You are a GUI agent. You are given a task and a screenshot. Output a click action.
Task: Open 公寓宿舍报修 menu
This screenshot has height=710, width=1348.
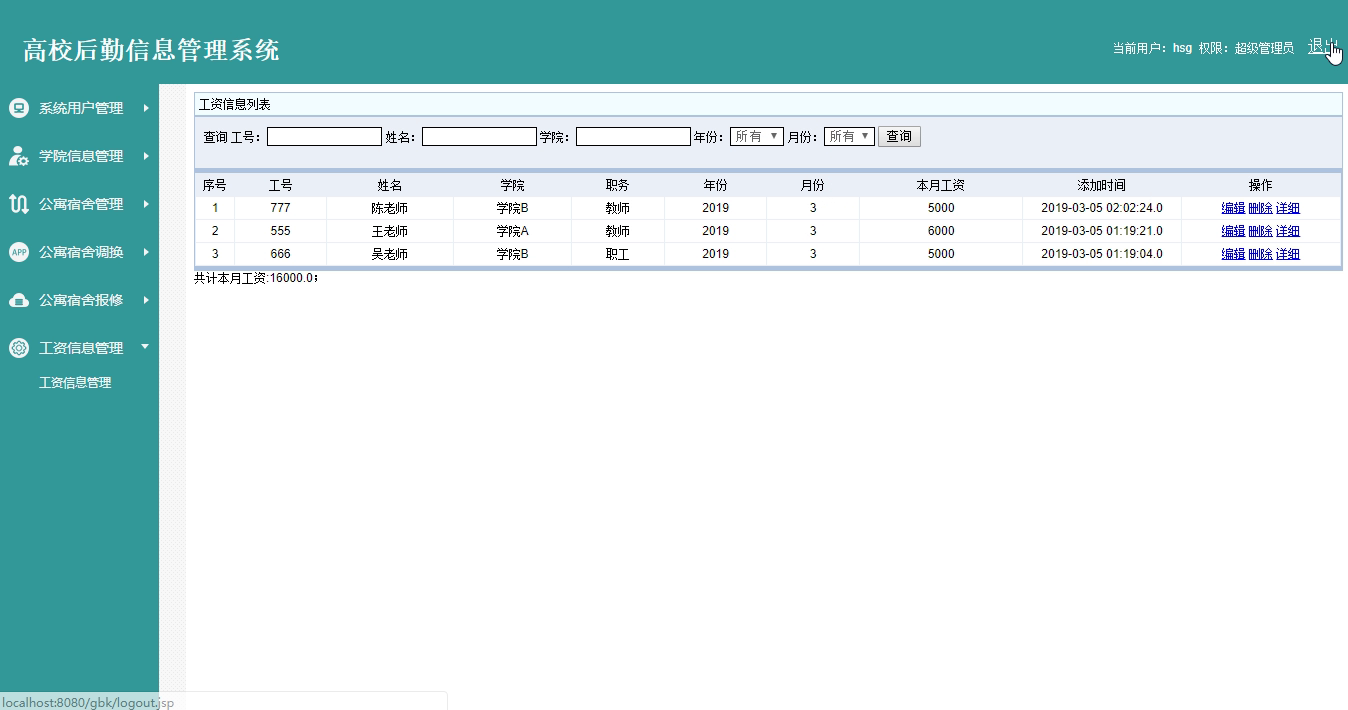click(x=81, y=300)
